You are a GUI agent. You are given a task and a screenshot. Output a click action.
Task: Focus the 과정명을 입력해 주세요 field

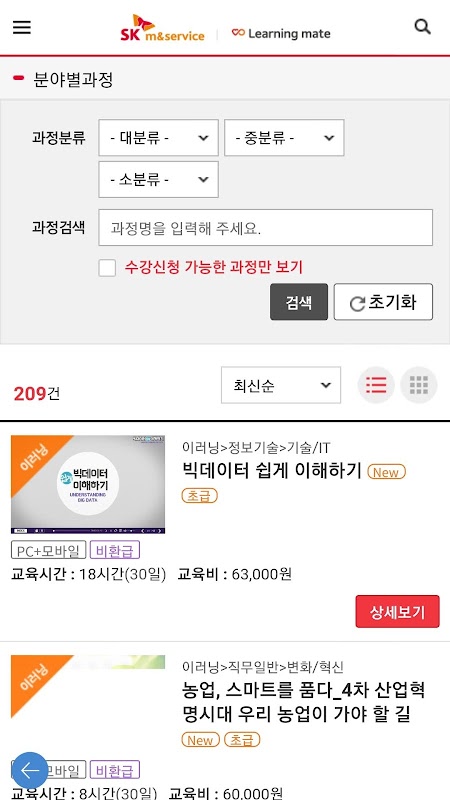pos(266,228)
